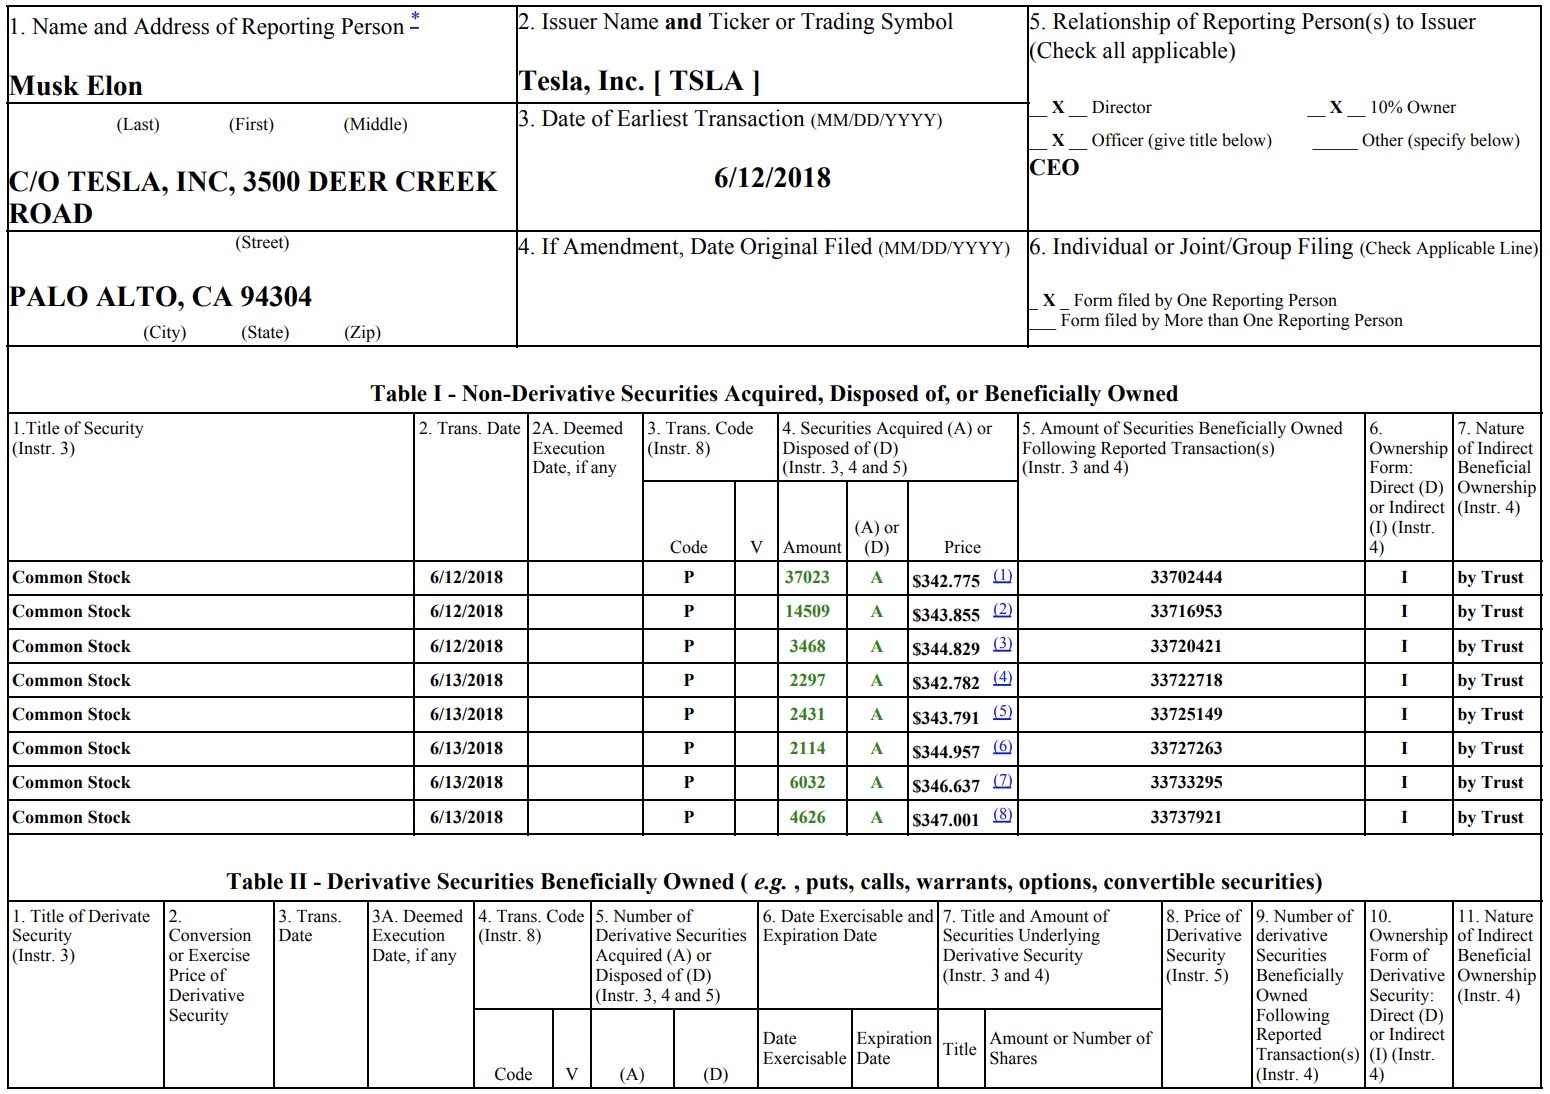Select the 33737921 beneficially owned amount
Screen dimensions: 1550x1094
pyautogui.click(x=1186, y=817)
